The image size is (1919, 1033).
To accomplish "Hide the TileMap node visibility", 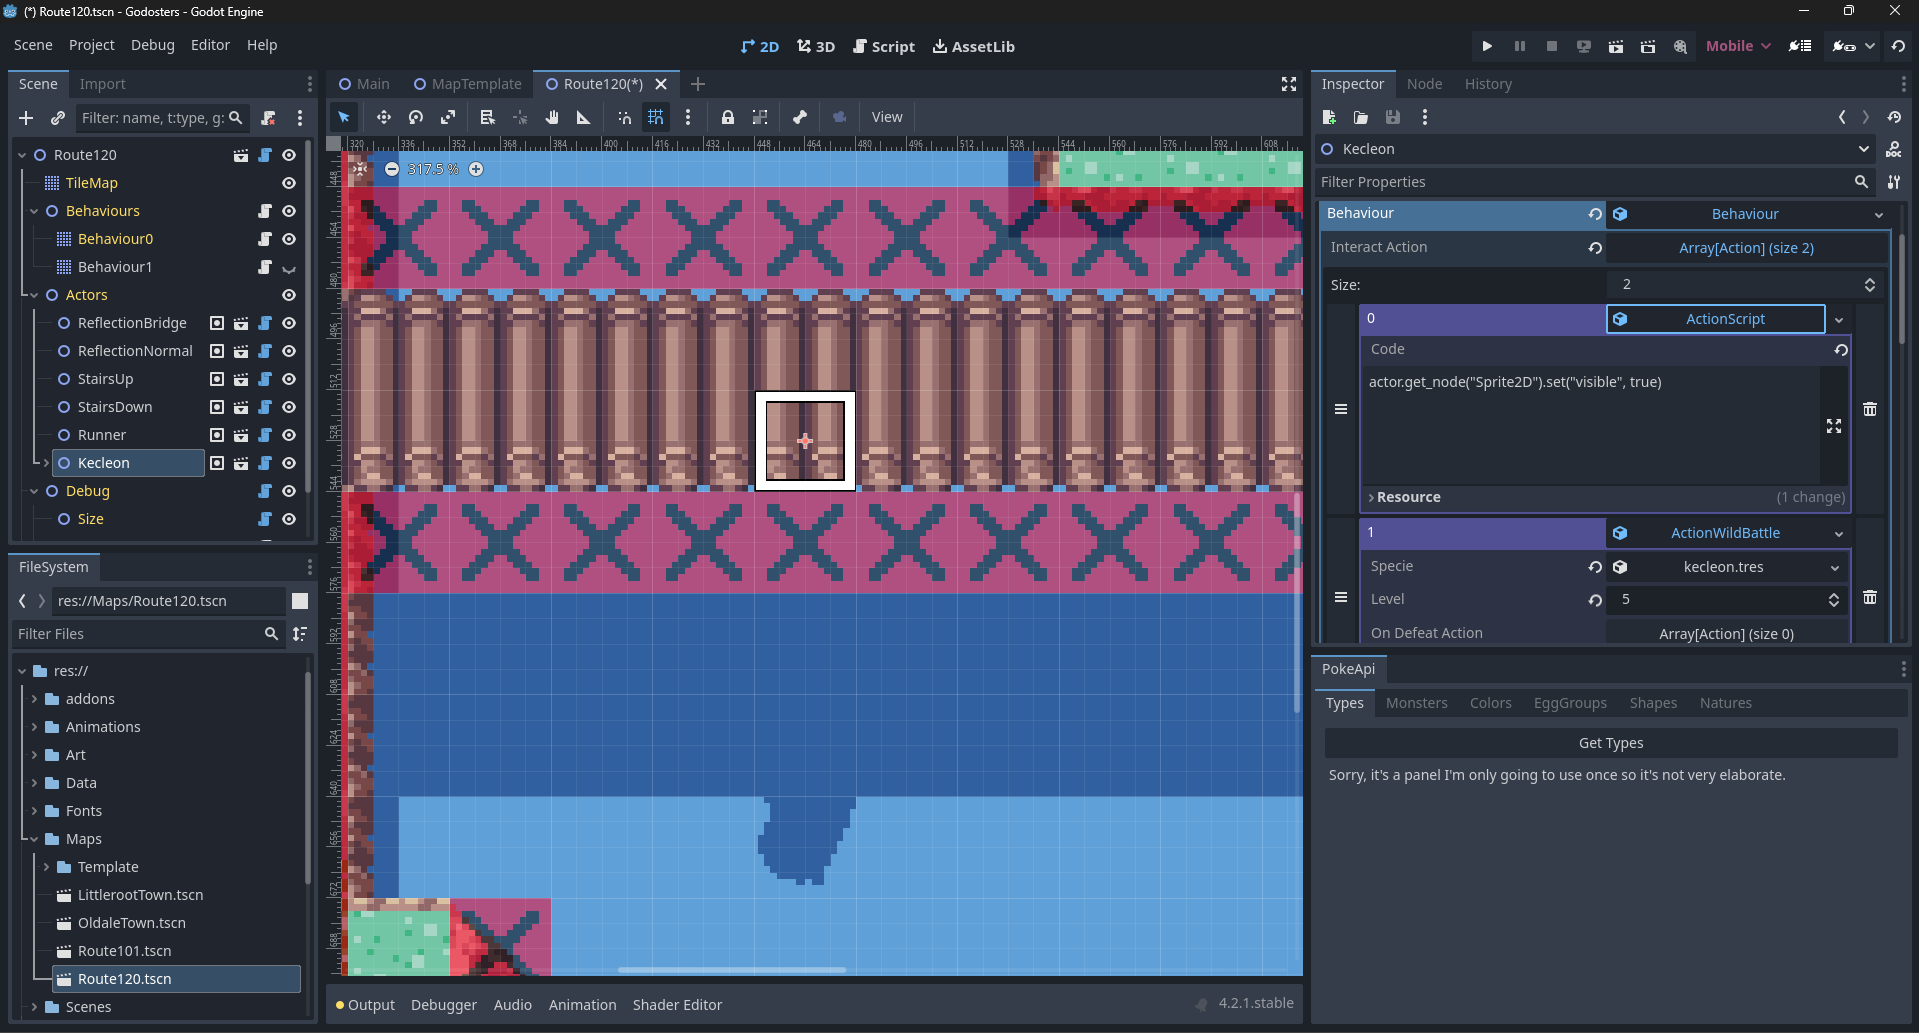I will [289, 183].
